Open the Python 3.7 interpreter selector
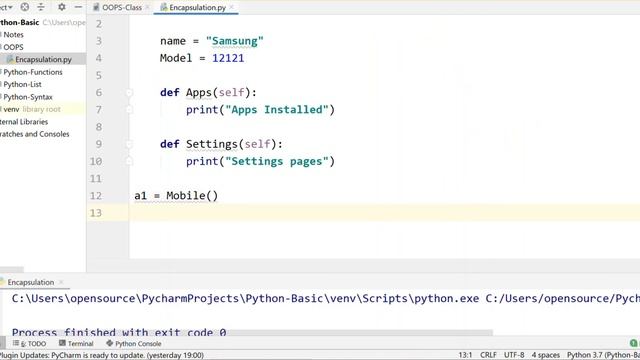 click(x=603, y=355)
